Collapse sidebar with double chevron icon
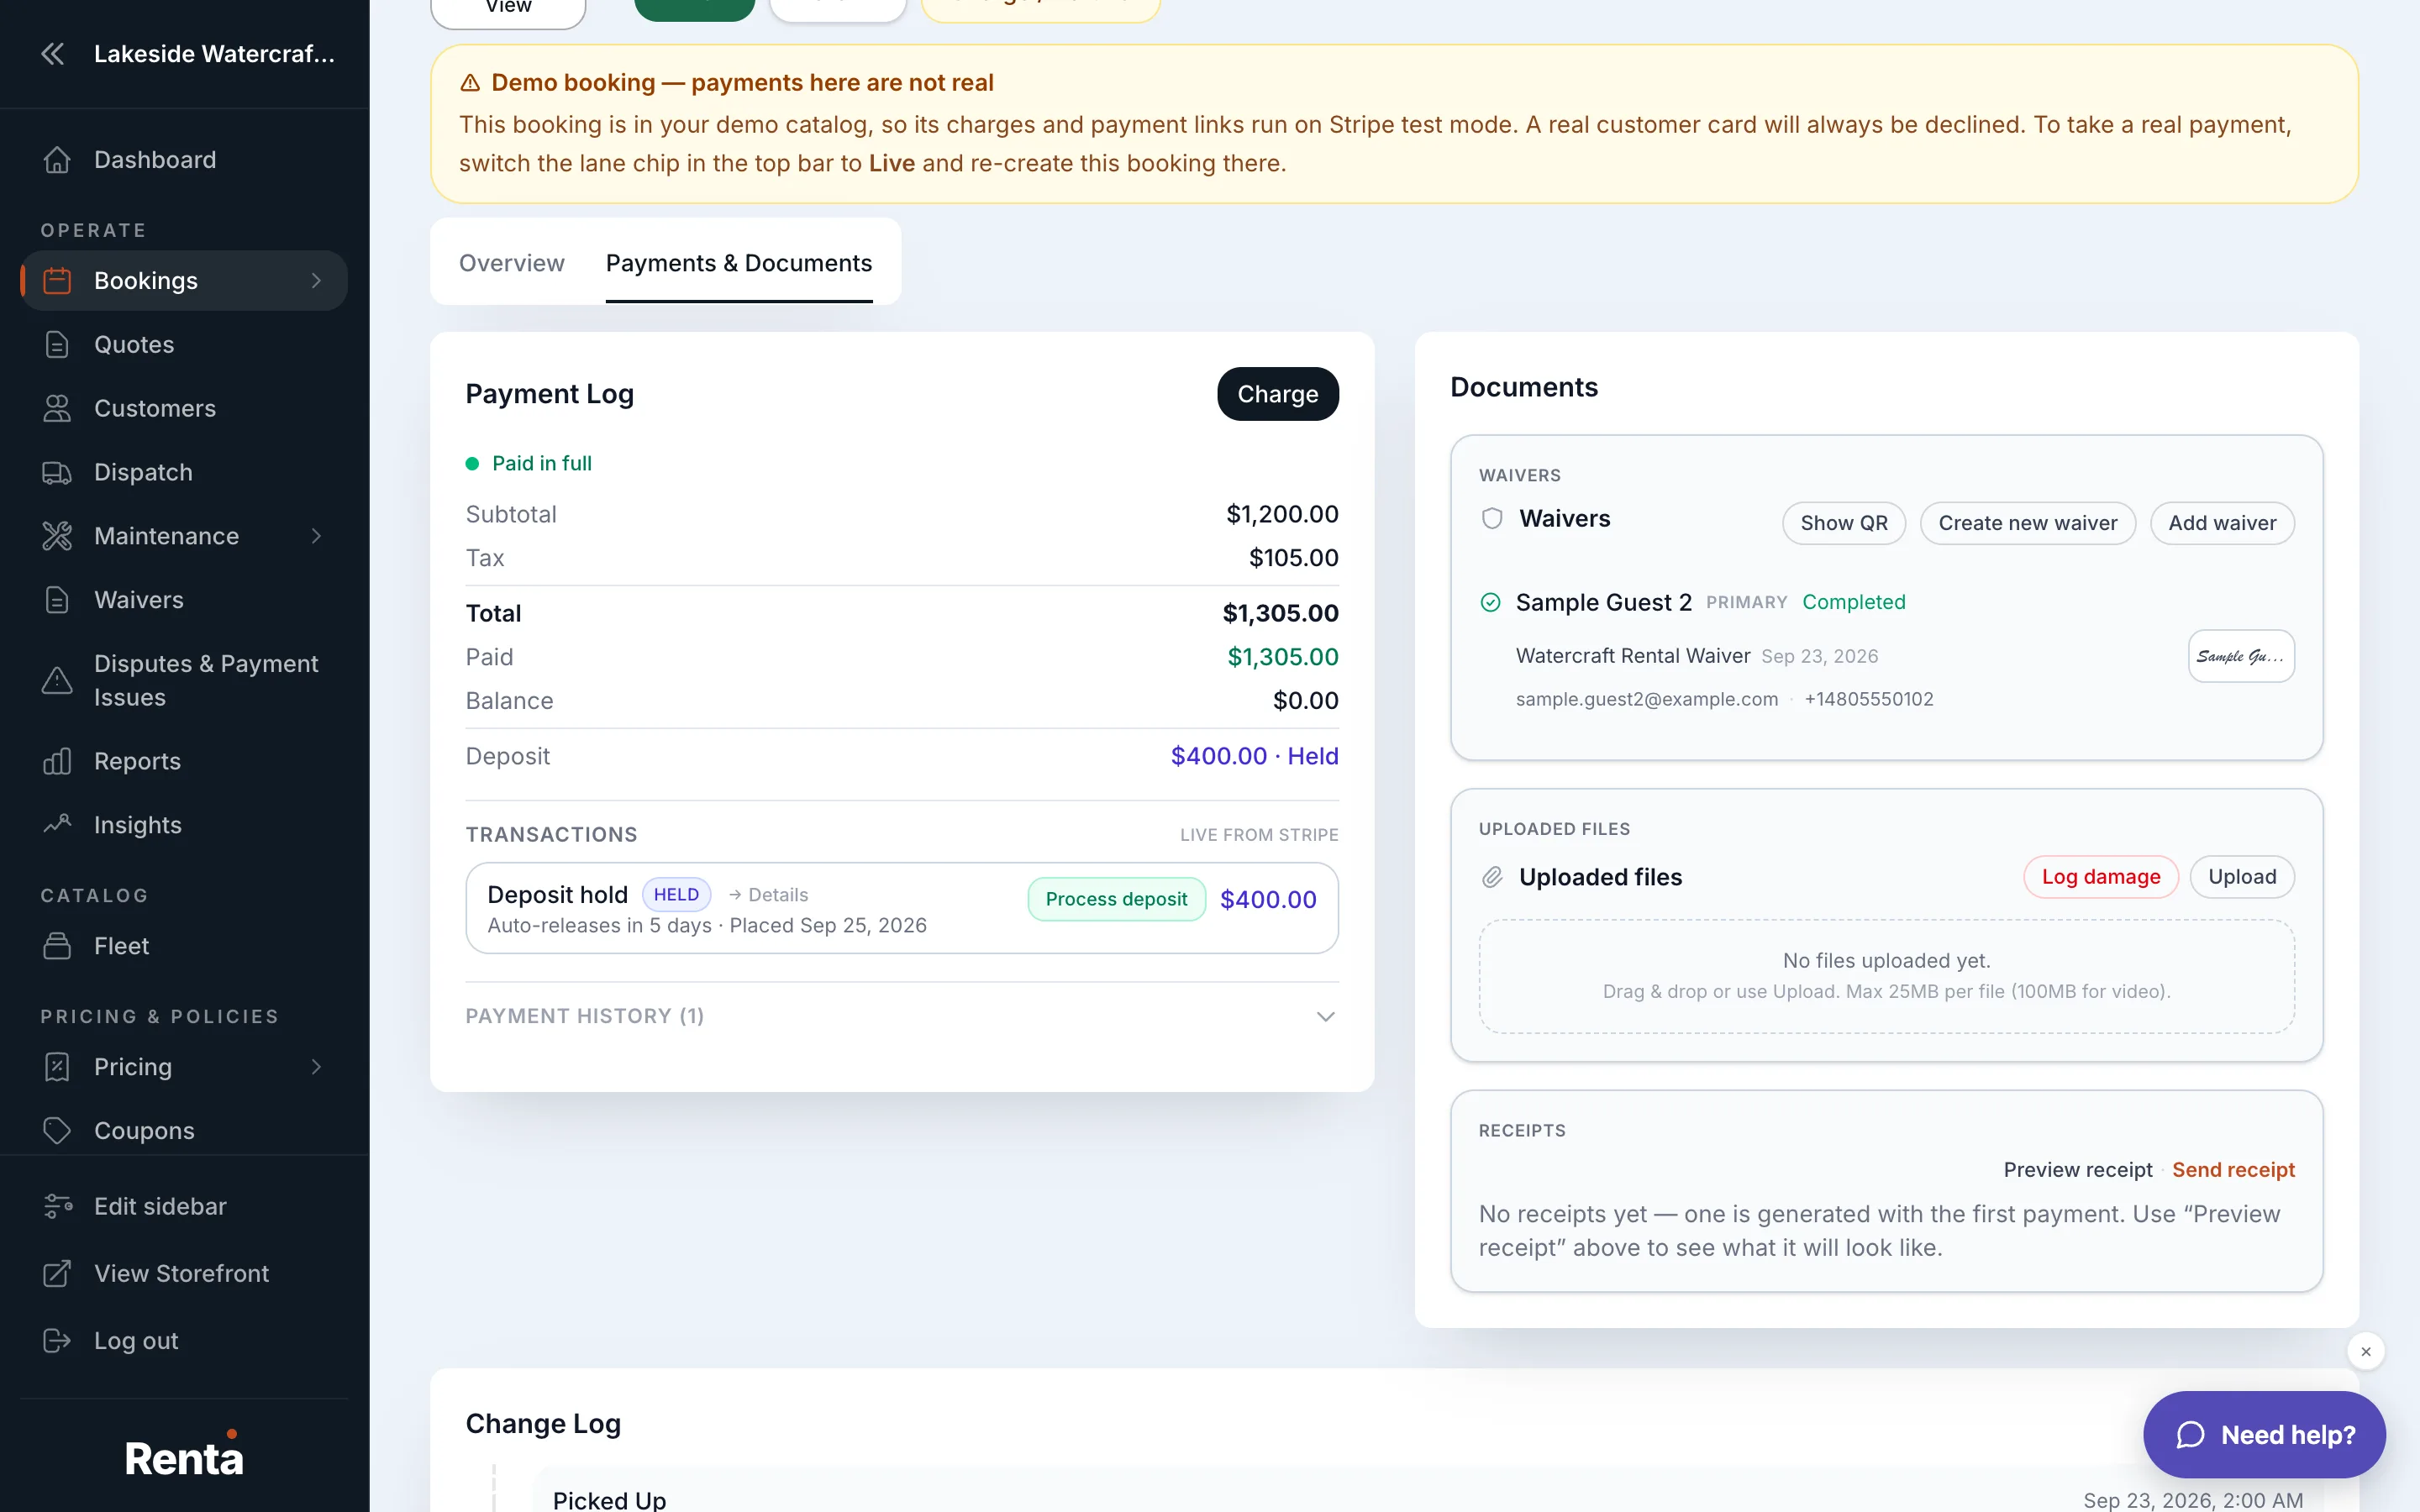Screen dimensions: 2420x1512 [53, 54]
